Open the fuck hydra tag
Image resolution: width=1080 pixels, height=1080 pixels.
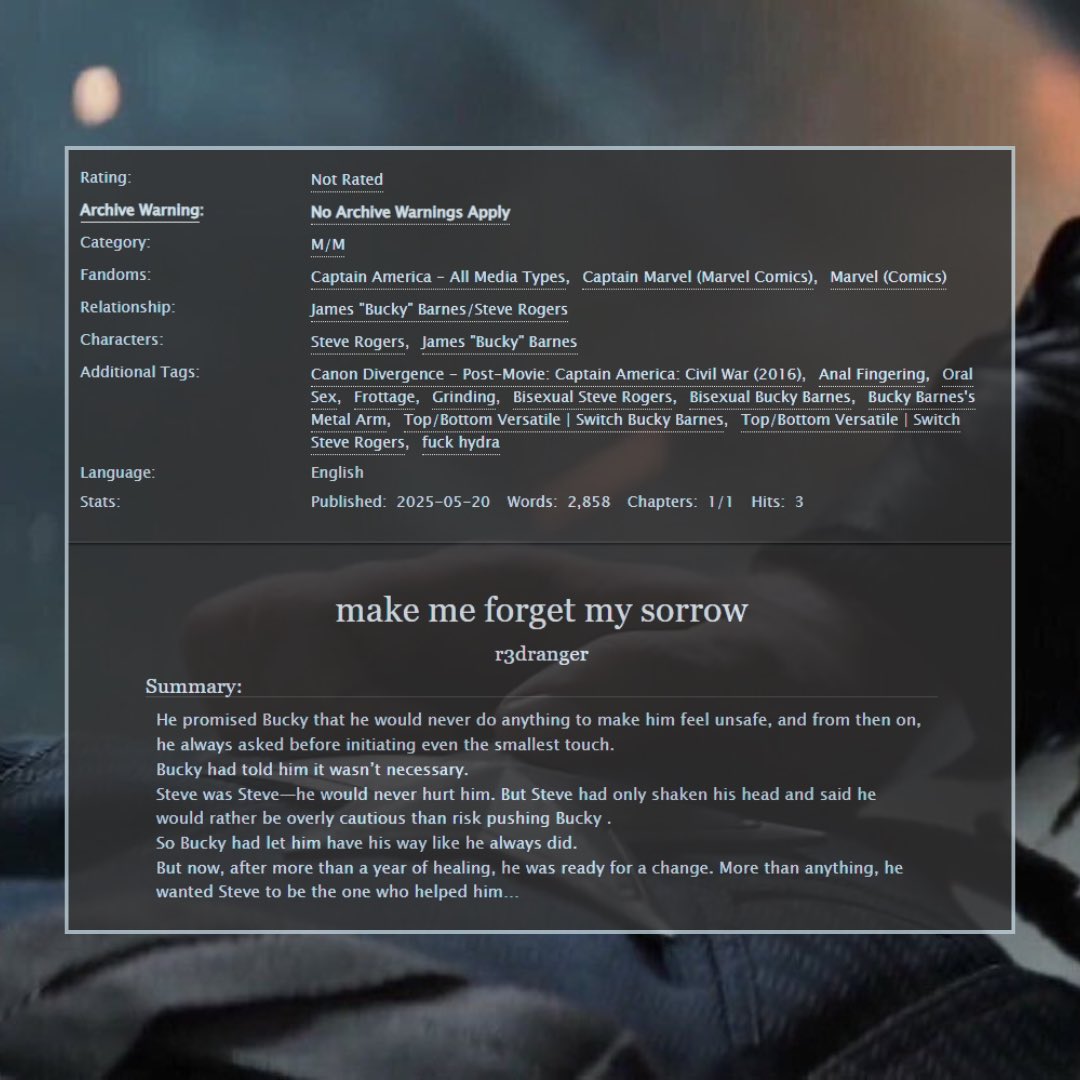tap(461, 442)
